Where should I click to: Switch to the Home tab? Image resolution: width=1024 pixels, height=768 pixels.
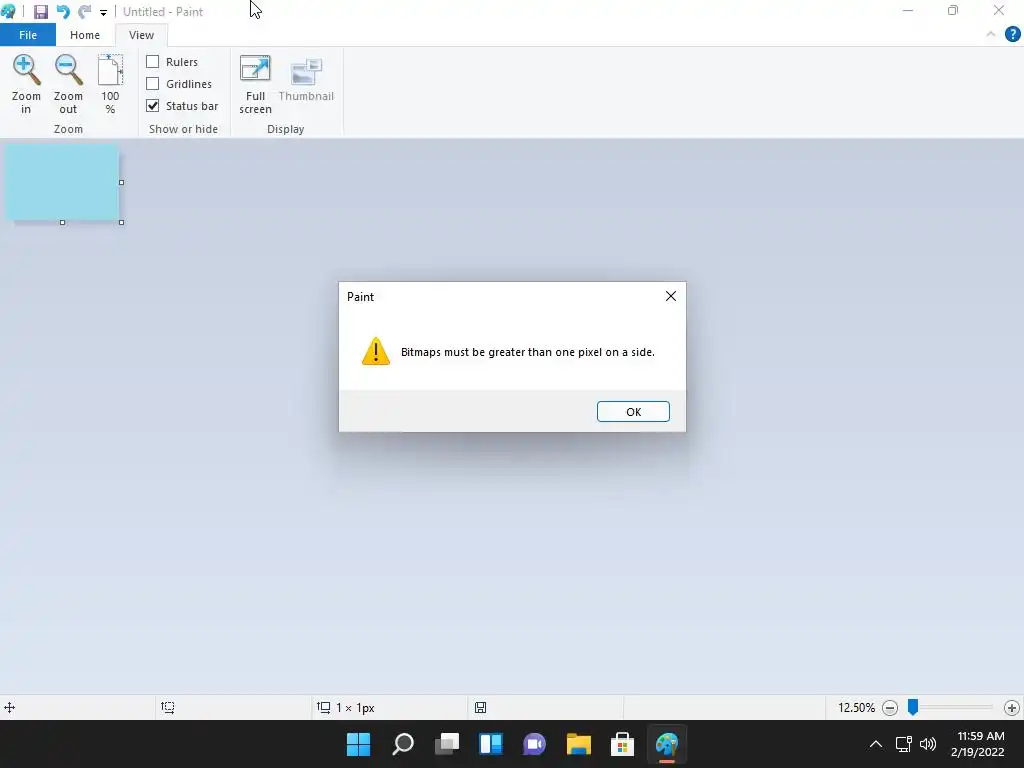pos(85,35)
